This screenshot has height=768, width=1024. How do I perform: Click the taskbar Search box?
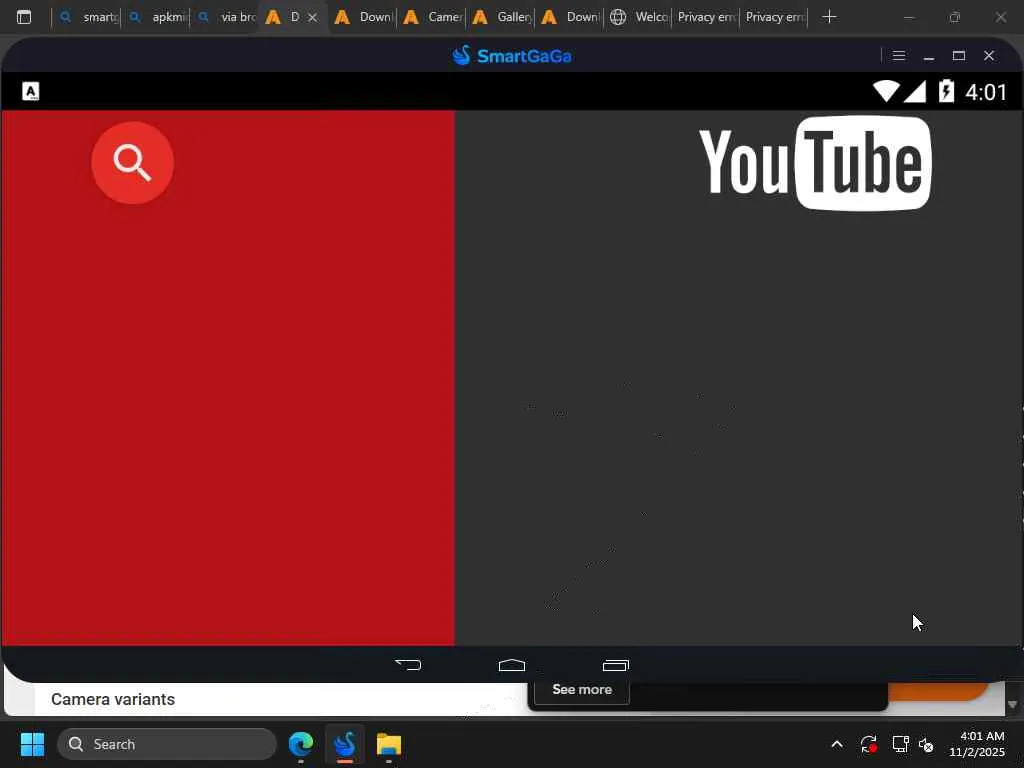[167, 744]
